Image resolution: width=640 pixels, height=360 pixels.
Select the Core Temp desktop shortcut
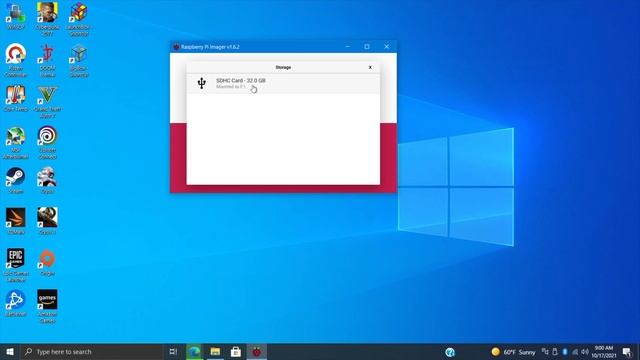16,98
